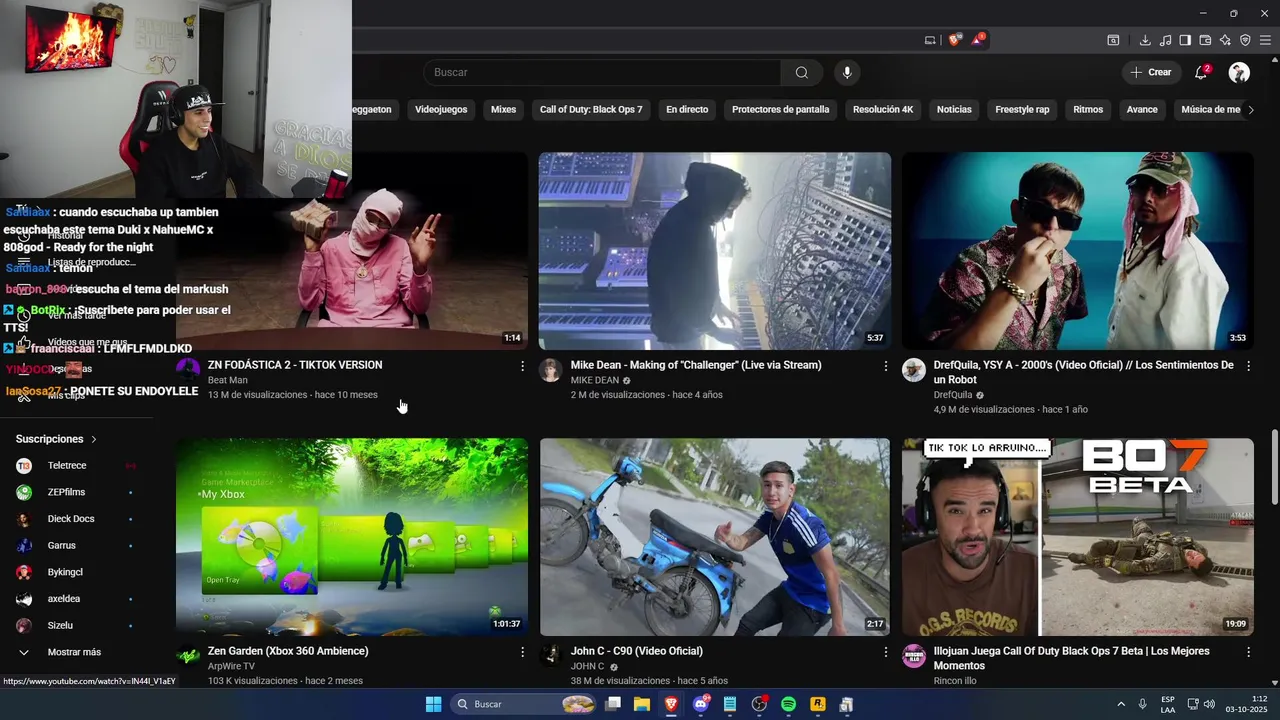
Task: Show hidden system tray icons chevron
Action: (1121, 704)
